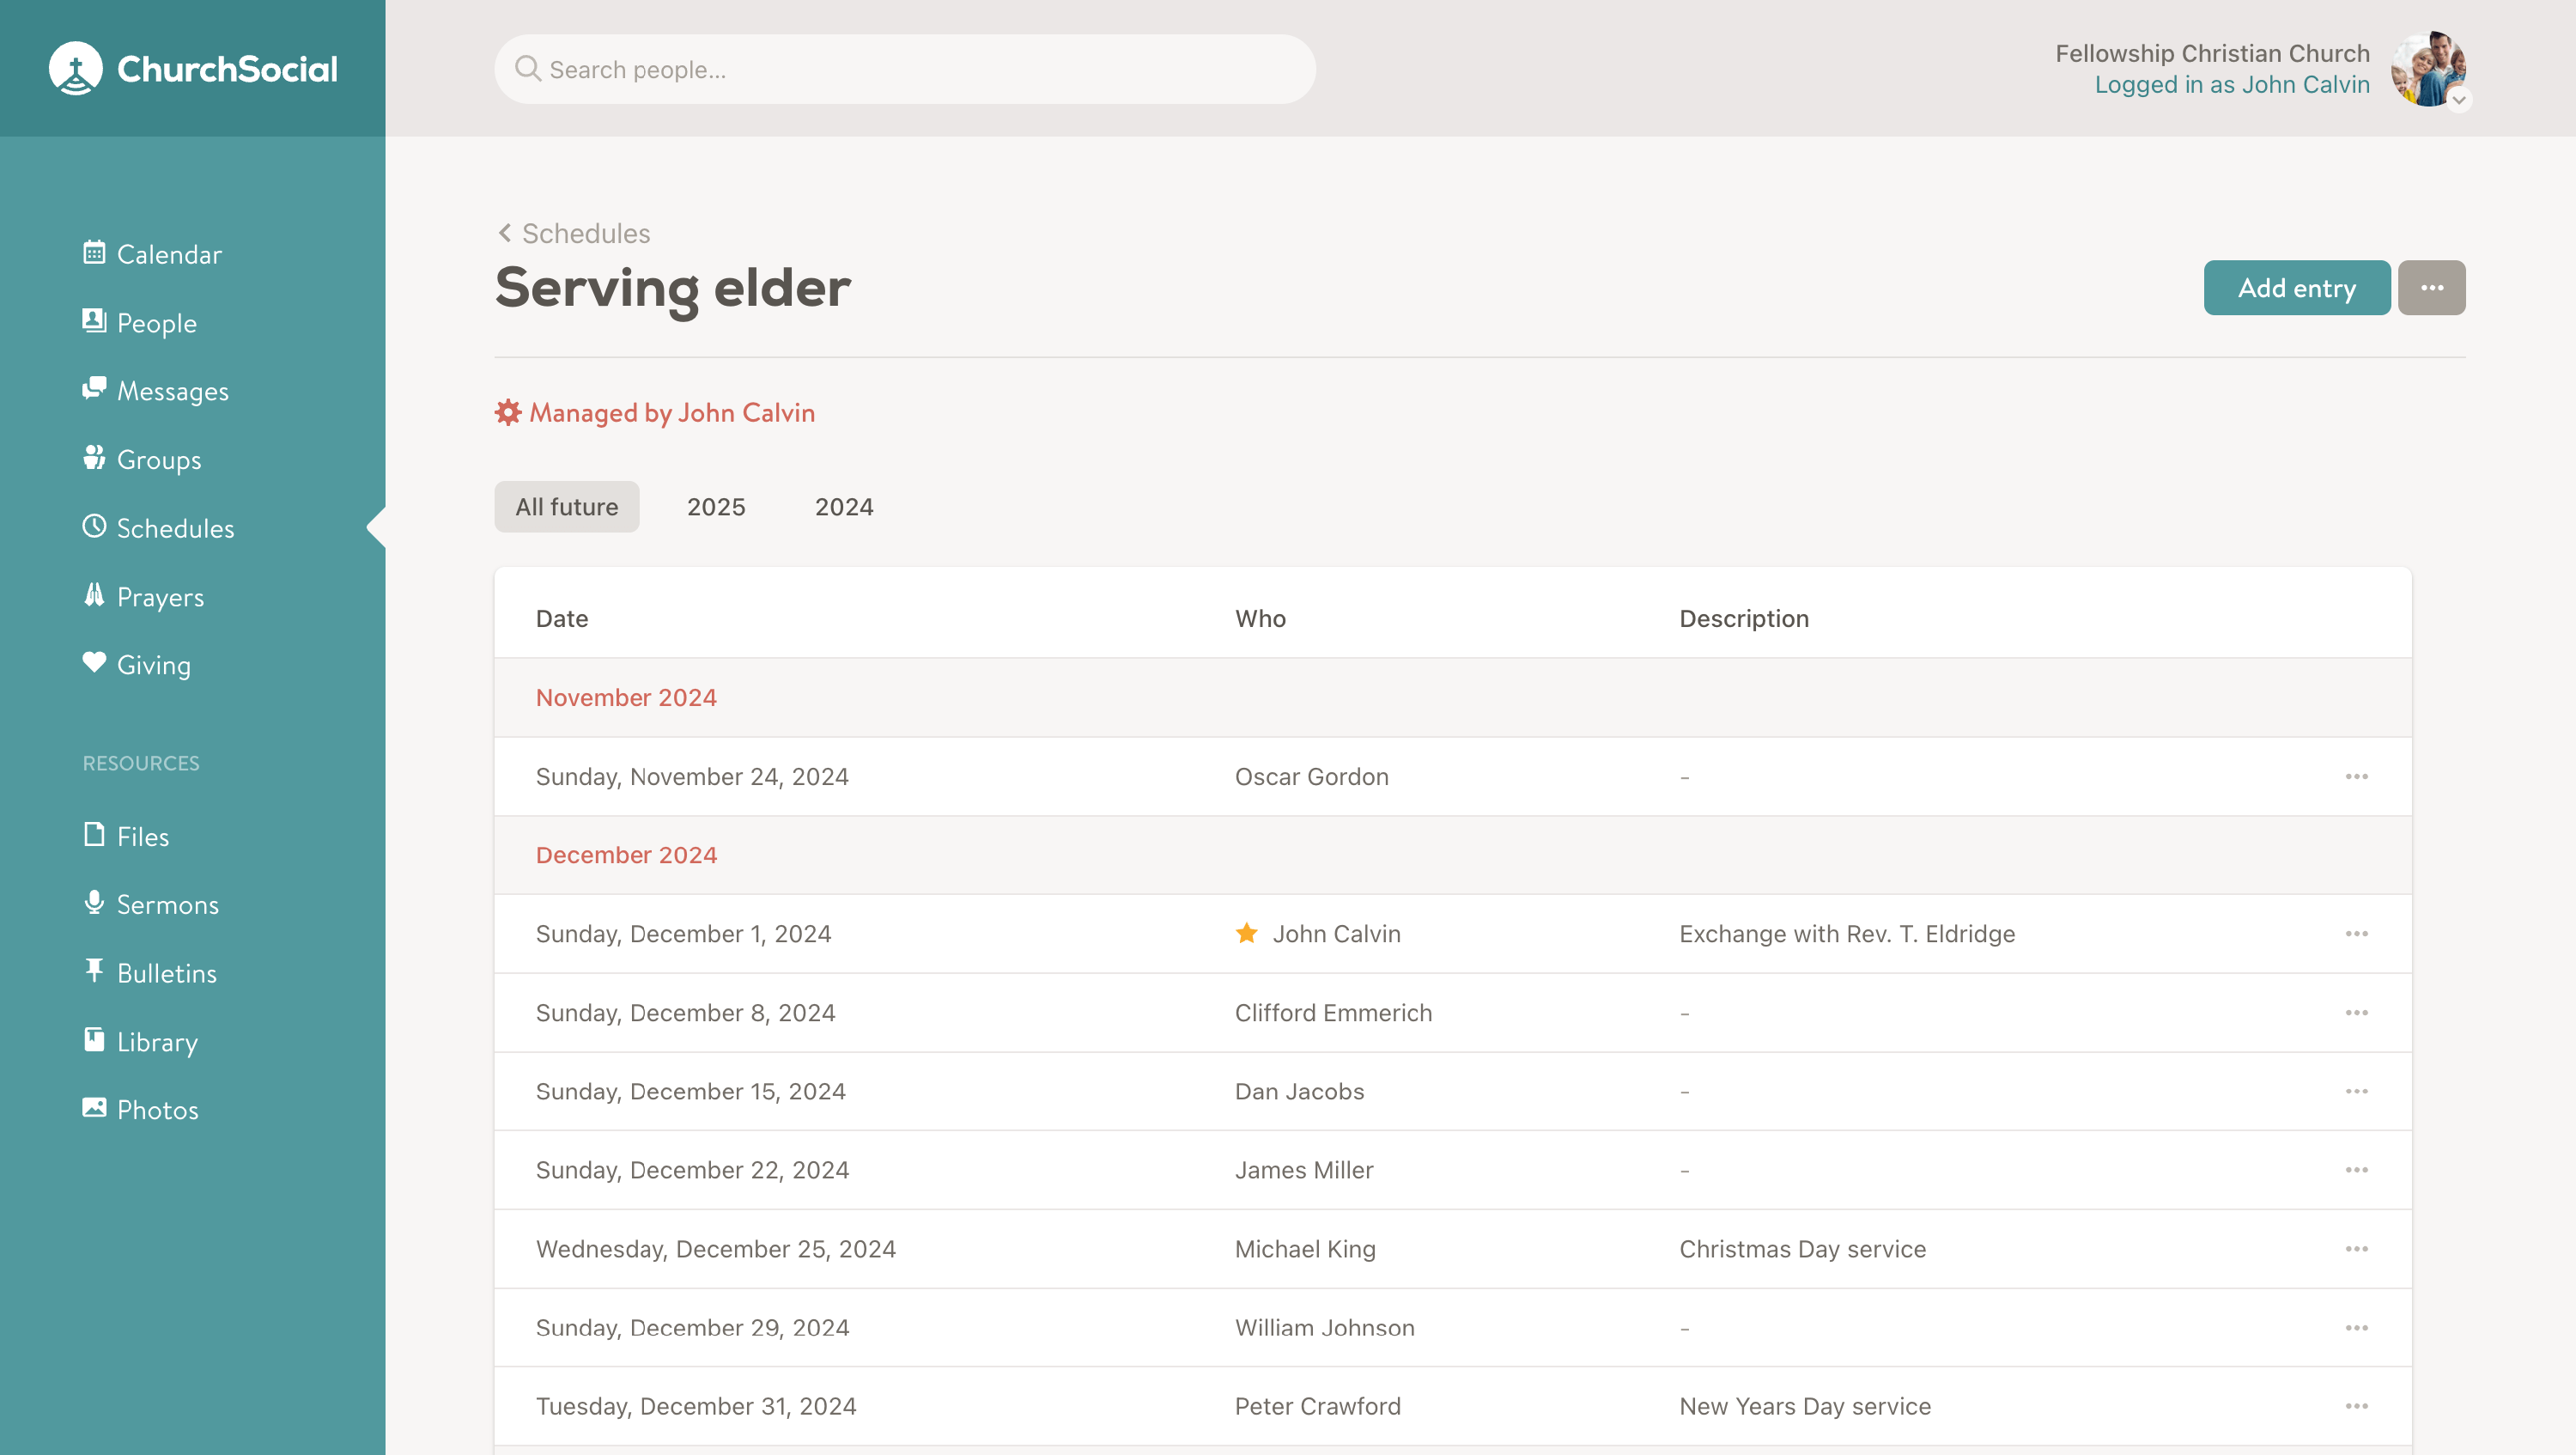Select the 2024 year tab
Viewport: 2576px width, 1455px height.
(x=843, y=507)
